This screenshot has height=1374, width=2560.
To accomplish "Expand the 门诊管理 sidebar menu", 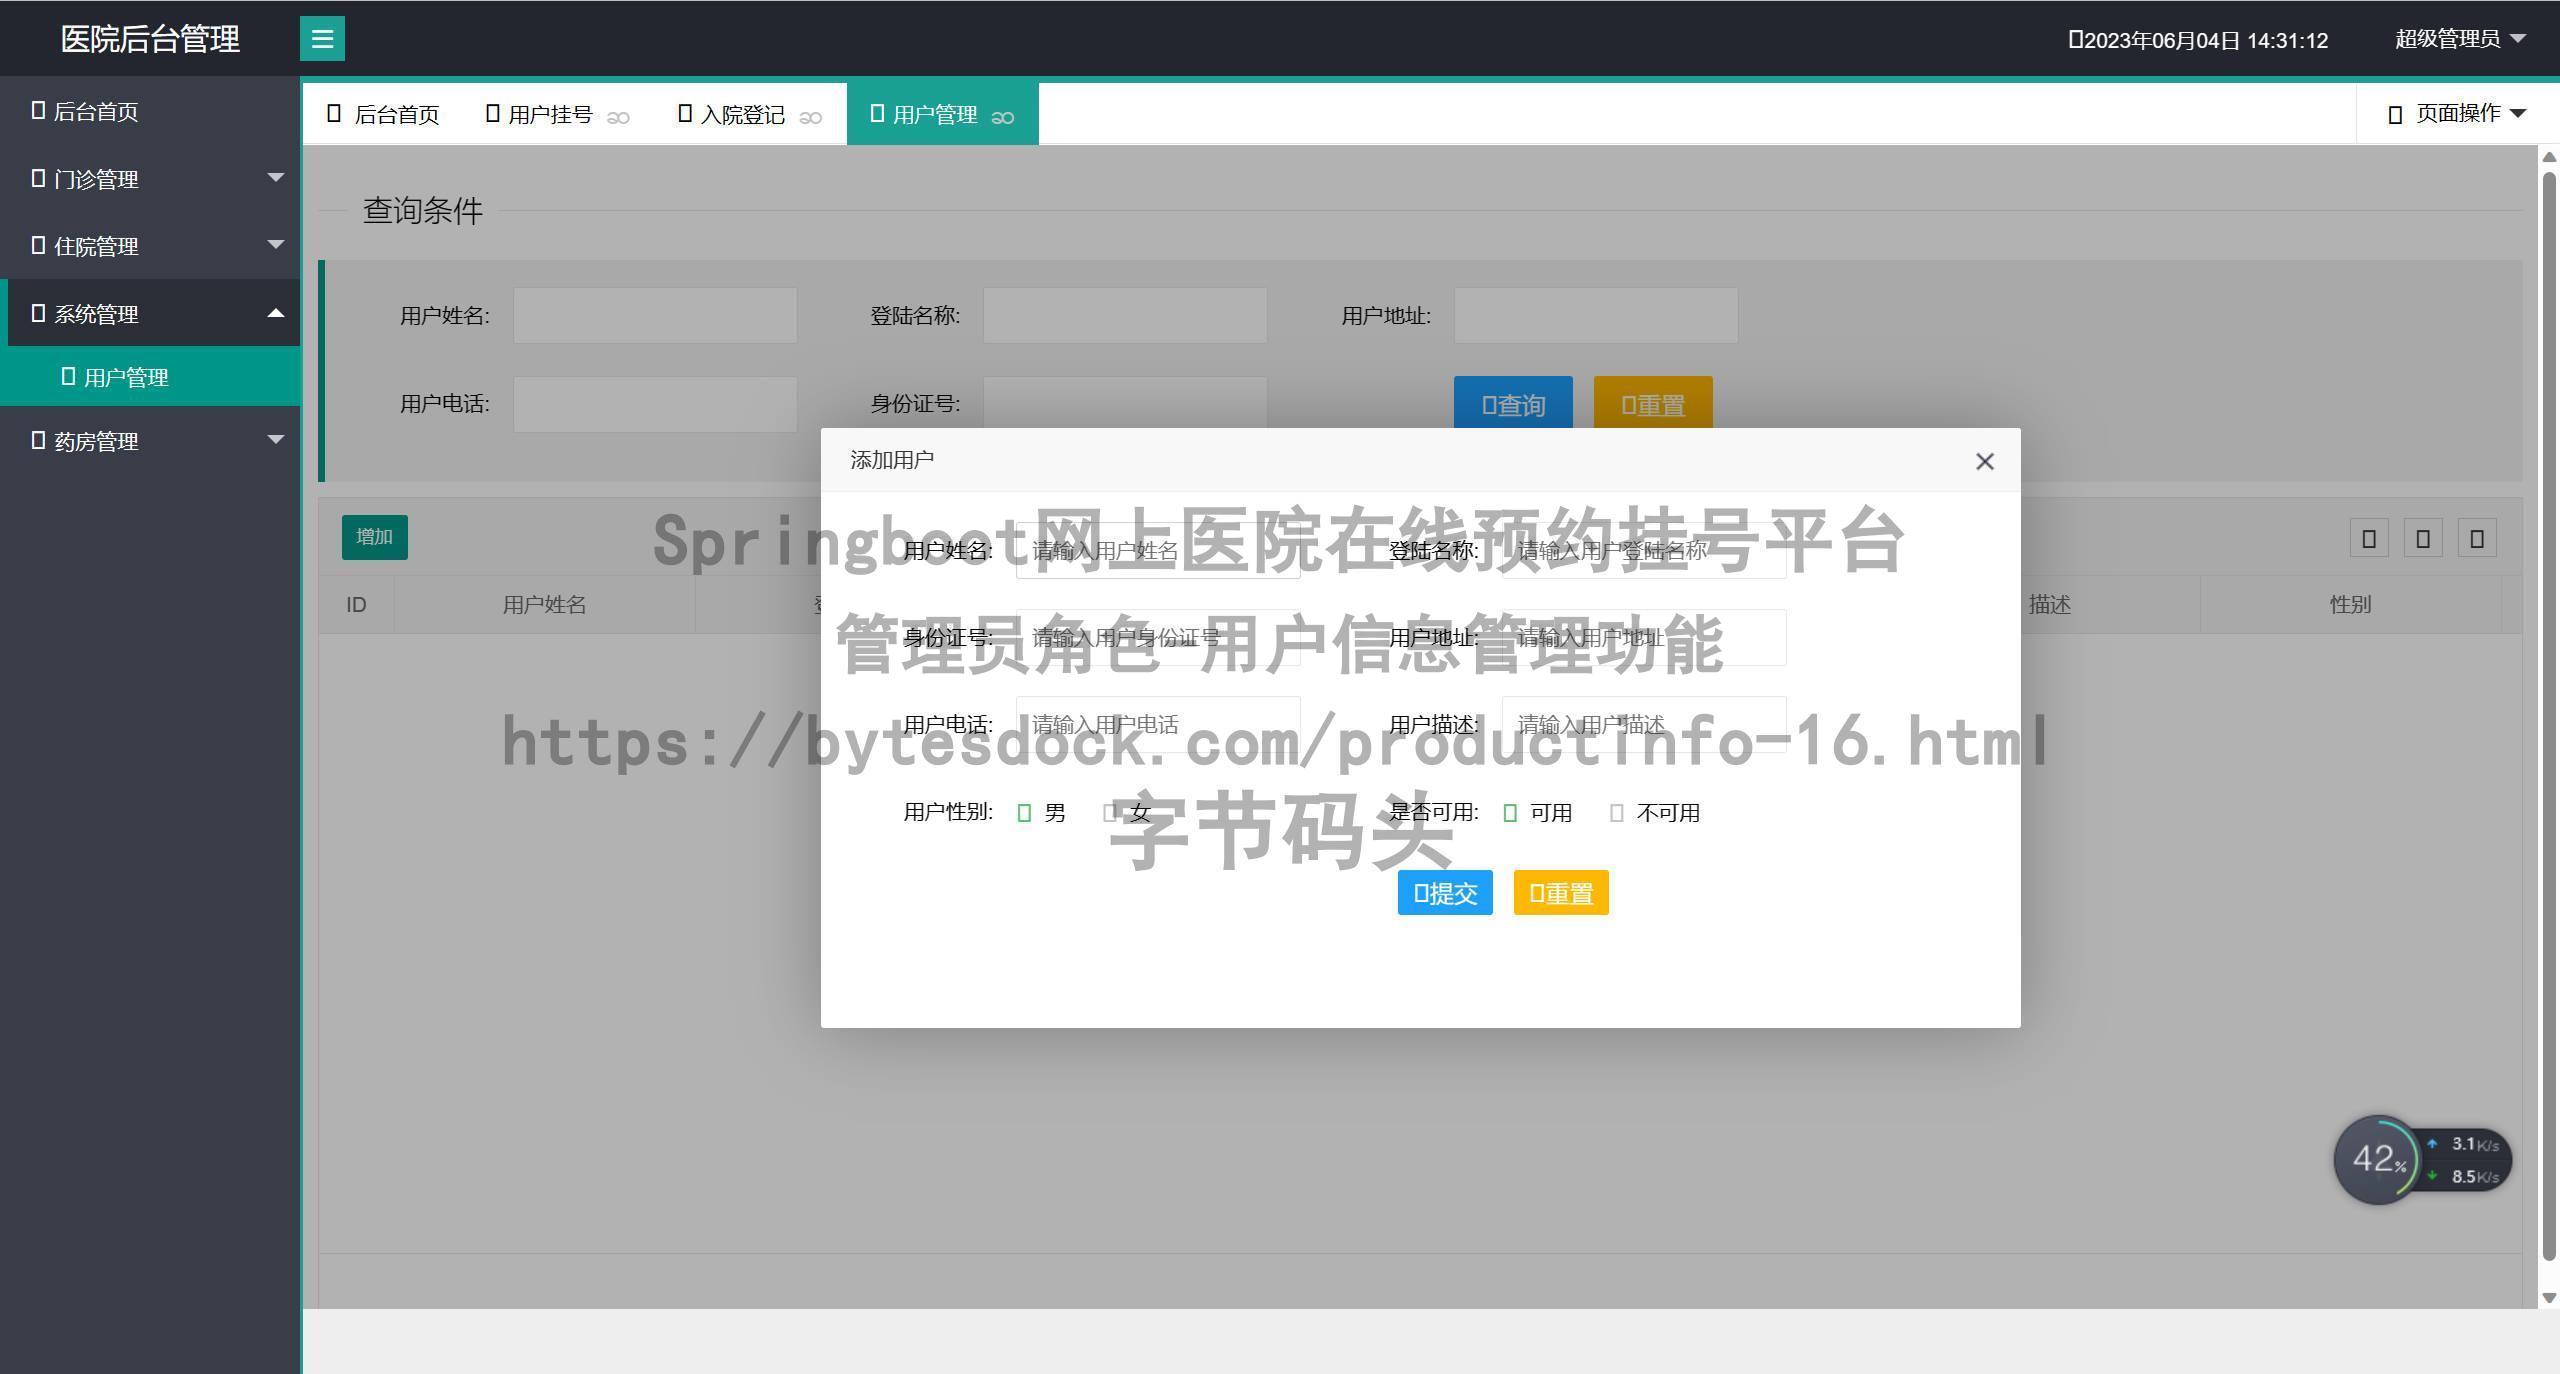I will [150, 179].
